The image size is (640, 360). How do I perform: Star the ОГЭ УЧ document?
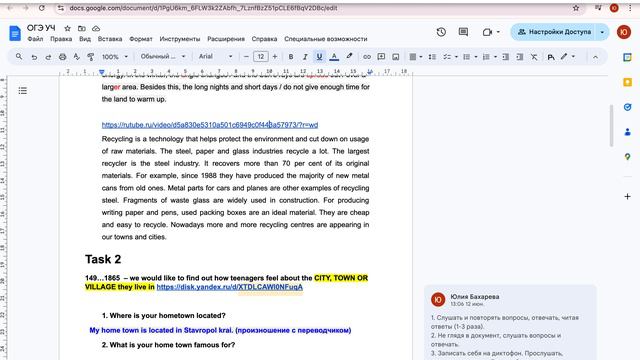click(x=68, y=28)
